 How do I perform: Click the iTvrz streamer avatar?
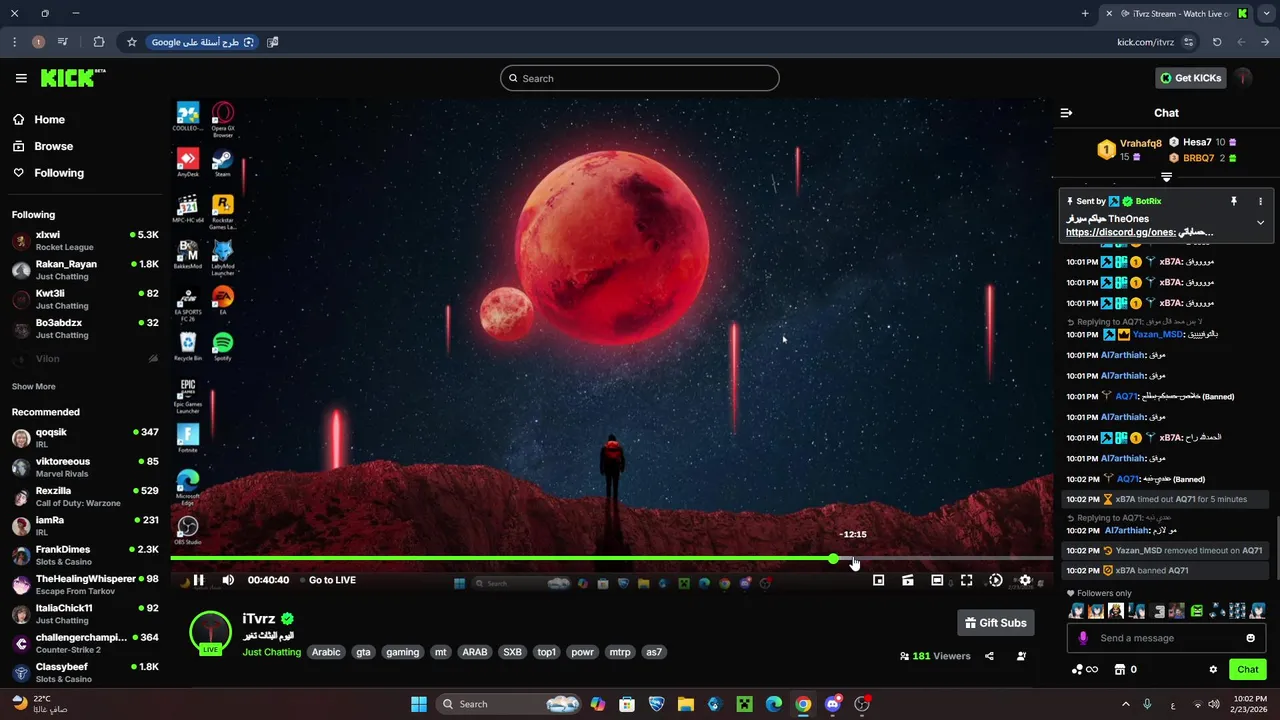pos(210,631)
